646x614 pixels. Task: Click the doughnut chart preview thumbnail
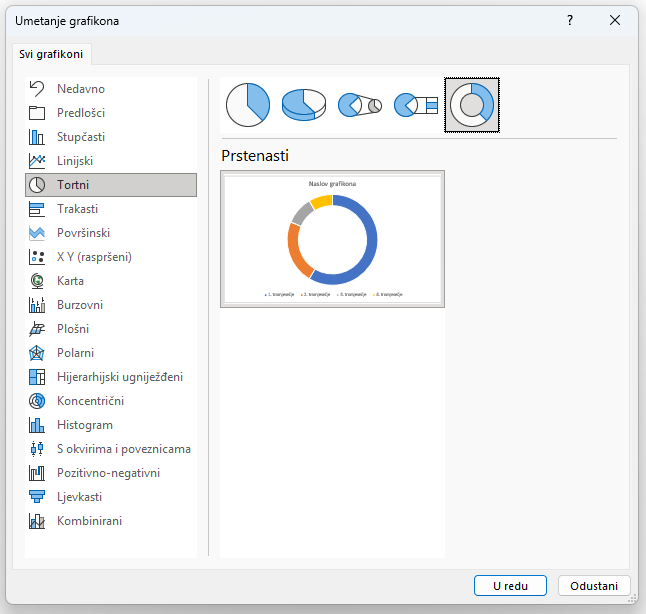point(332,239)
